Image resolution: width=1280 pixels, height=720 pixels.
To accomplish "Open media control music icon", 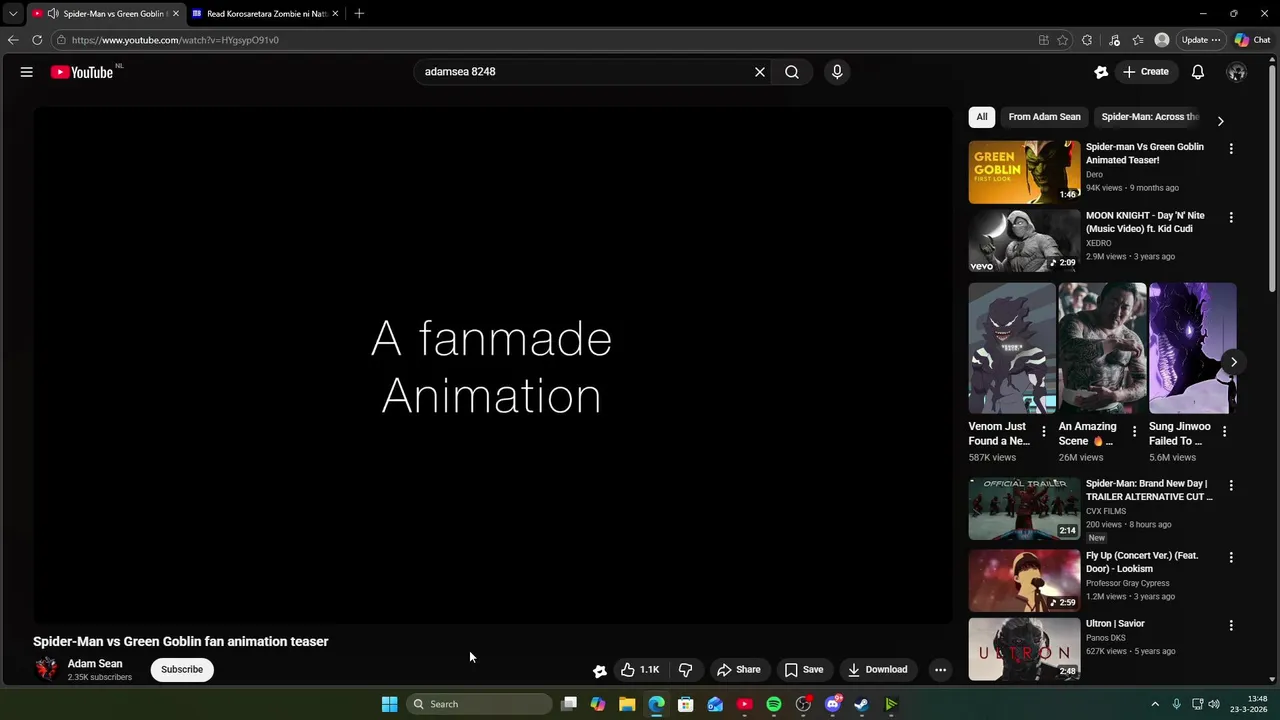I will click(1114, 40).
